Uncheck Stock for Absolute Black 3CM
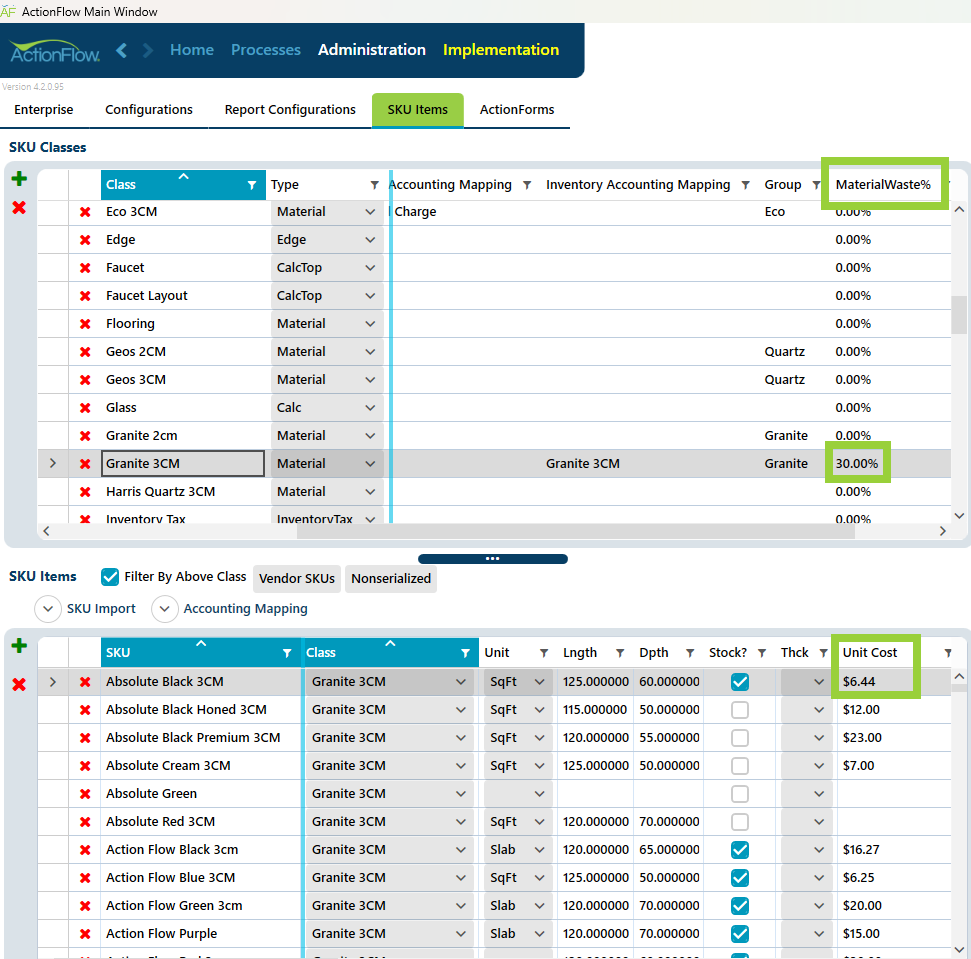971x959 pixels. pos(739,682)
